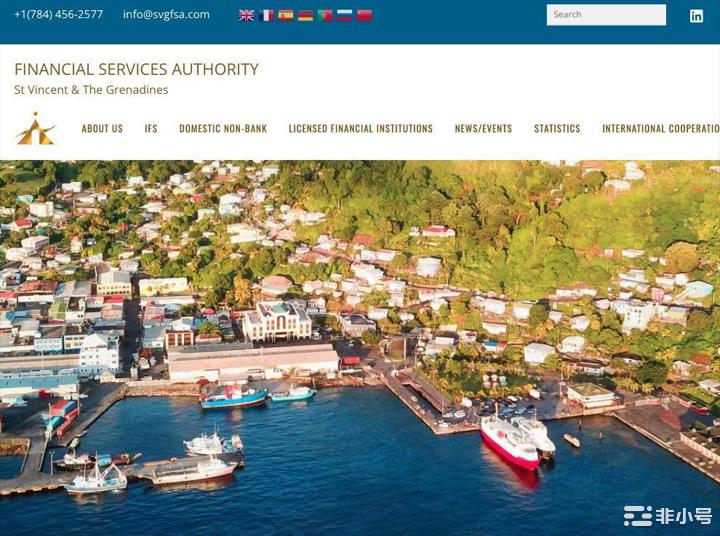720x536 pixels.
Task: Click the info@svgfsa.com email link
Action: (x=166, y=14)
